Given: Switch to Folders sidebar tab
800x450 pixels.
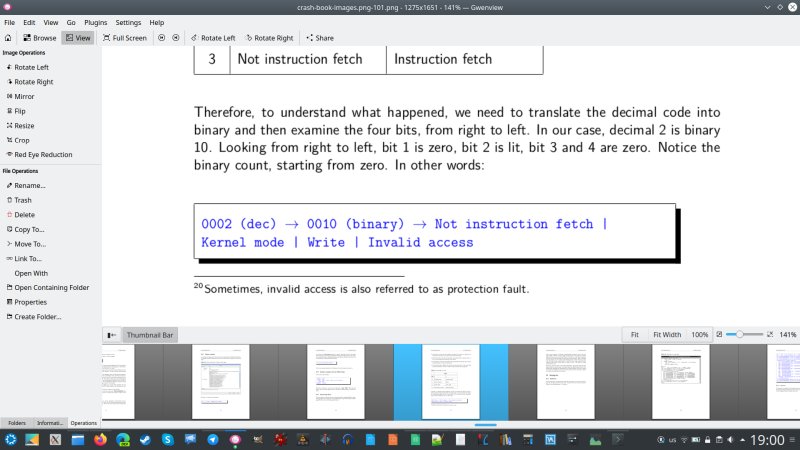Looking at the screenshot, I should tap(17, 423).
